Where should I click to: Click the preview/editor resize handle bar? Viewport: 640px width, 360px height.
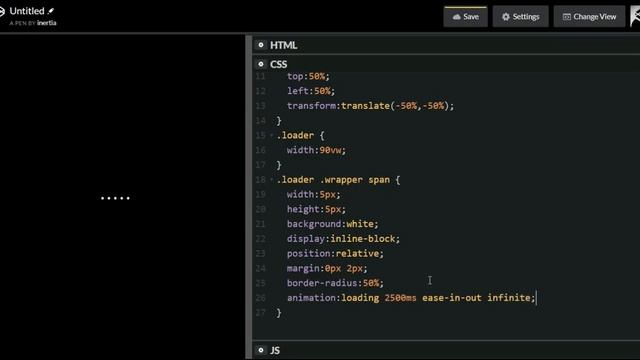pos(249,197)
